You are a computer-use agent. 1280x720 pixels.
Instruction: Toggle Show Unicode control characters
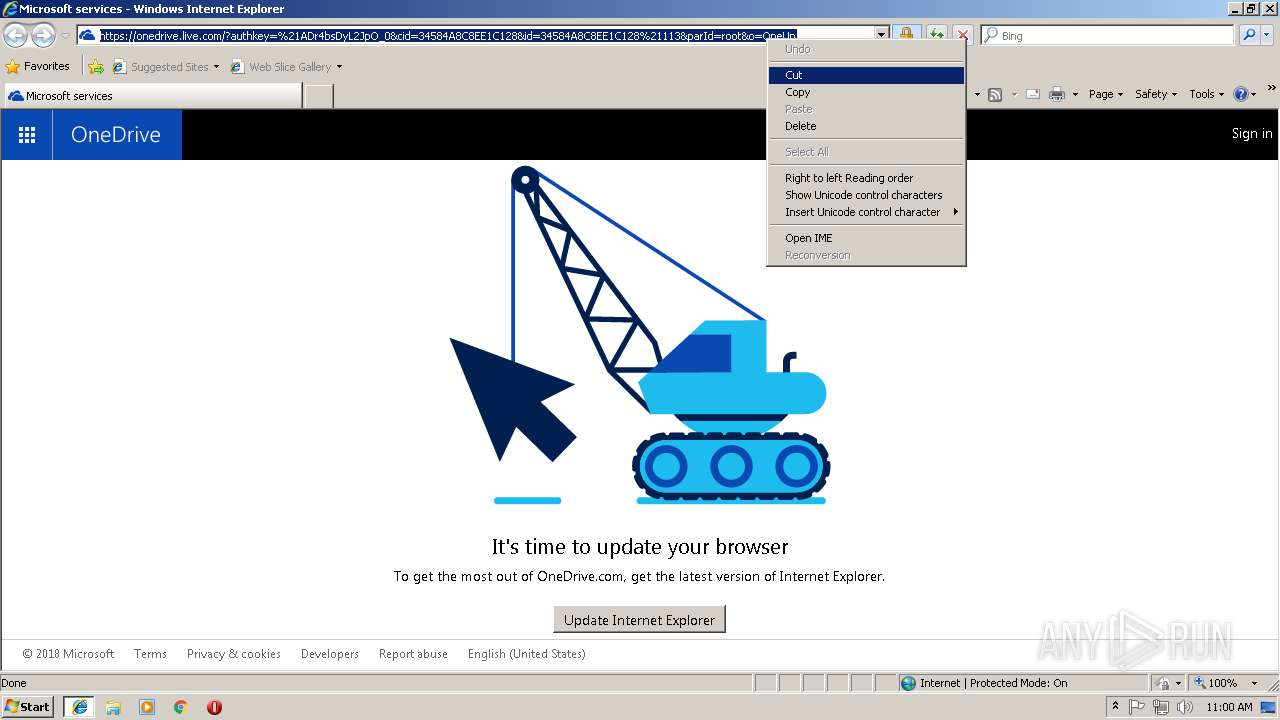(866, 195)
